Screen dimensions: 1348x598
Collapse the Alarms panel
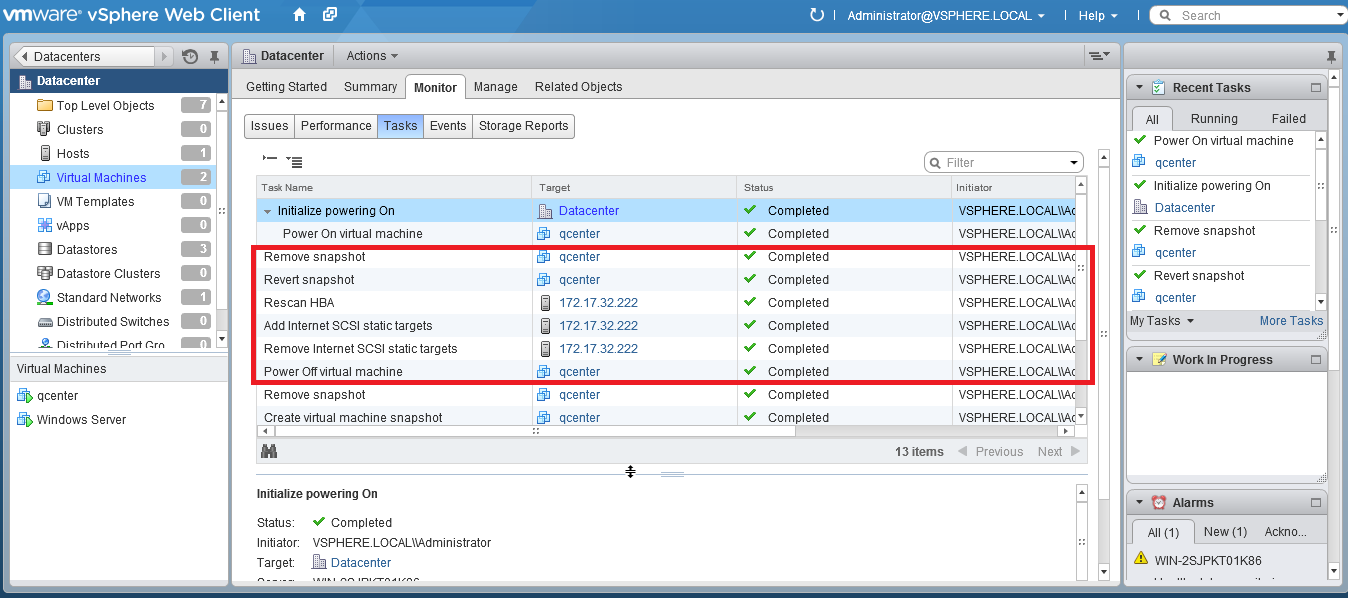(x=1139, y=503)
